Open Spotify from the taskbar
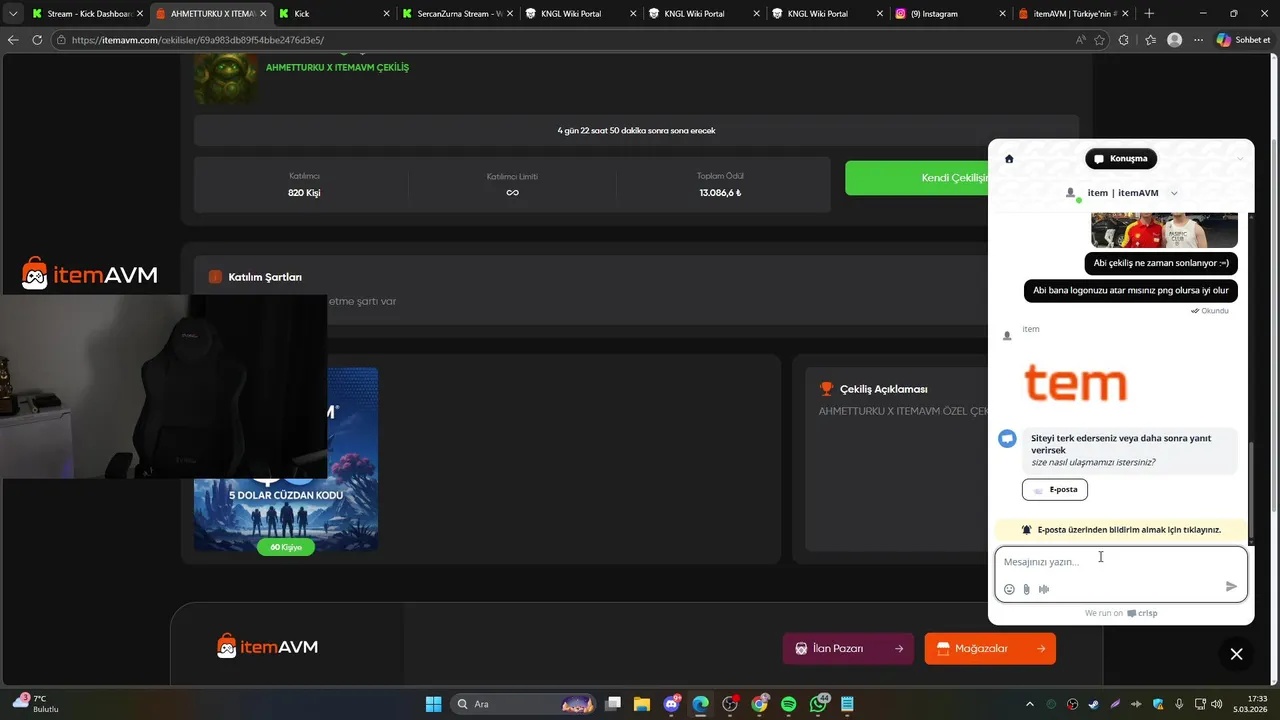 788,704
